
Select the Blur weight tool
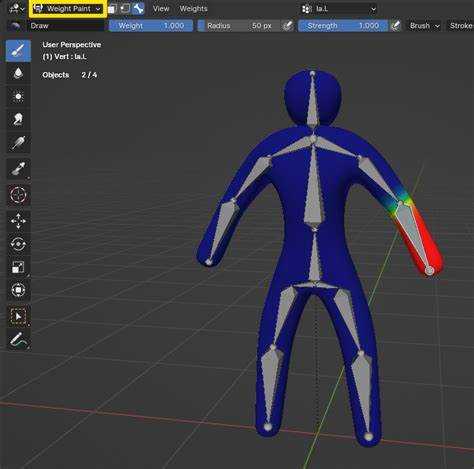click(x=18, y=73)
